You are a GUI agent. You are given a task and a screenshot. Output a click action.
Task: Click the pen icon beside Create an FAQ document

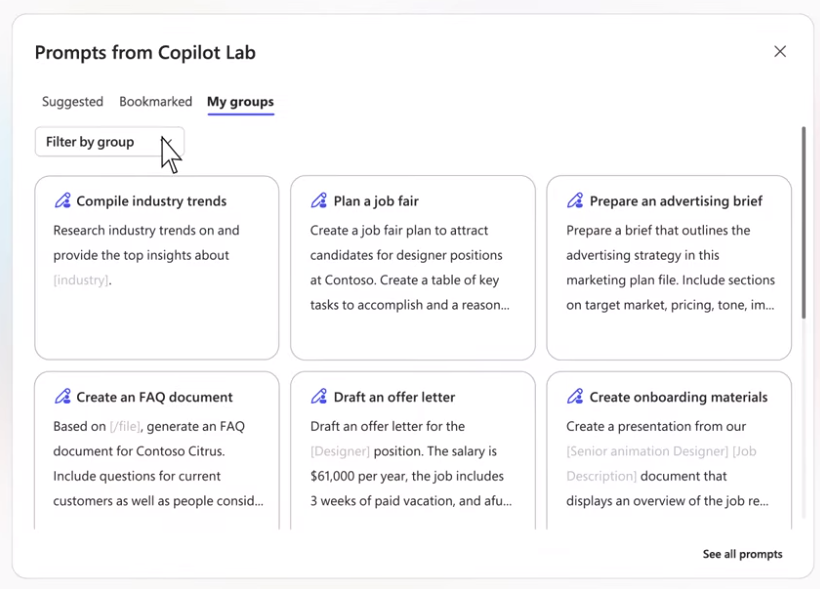point(63,397)
